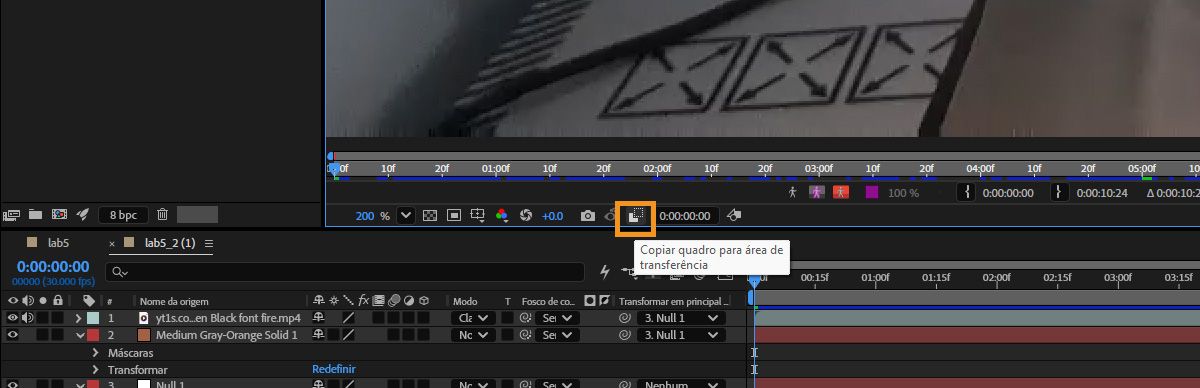Screen dimensions: 1200x388
Task: Click preview time 0:00:00:00 field in viewer
Action: coord(685,216)
